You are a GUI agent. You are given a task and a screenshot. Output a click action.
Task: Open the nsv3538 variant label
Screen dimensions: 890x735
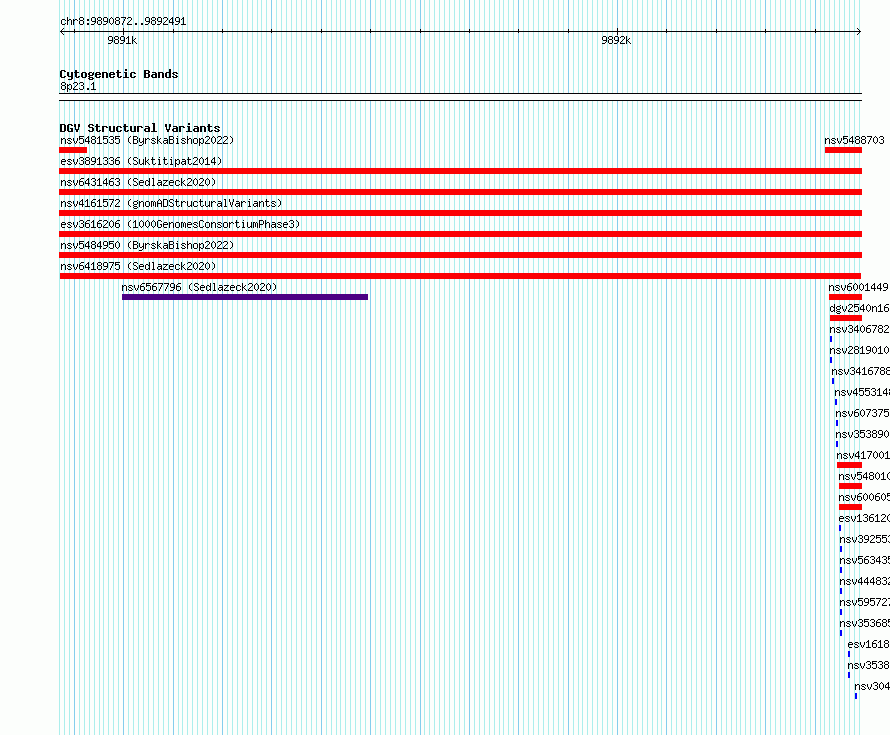868,665
